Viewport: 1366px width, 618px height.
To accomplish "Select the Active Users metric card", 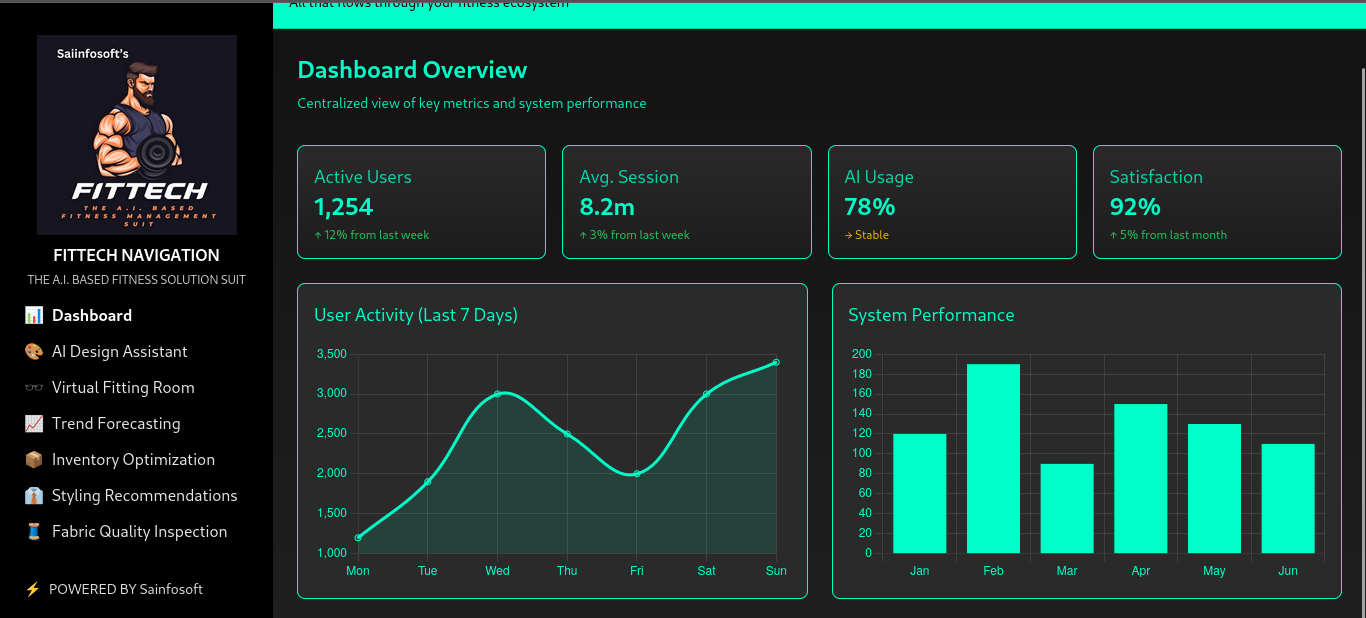I will coord(421,202).
